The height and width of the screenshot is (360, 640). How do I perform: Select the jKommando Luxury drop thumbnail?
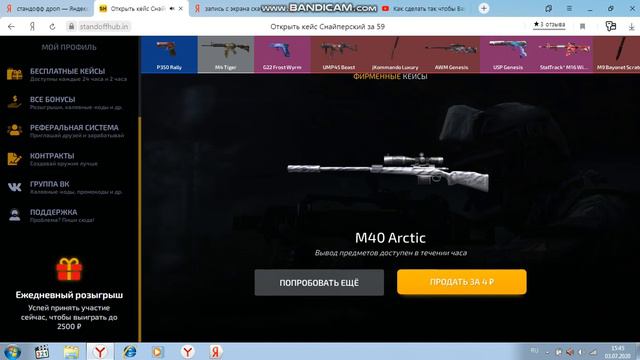pyautogui.click(x=395, y=54)
